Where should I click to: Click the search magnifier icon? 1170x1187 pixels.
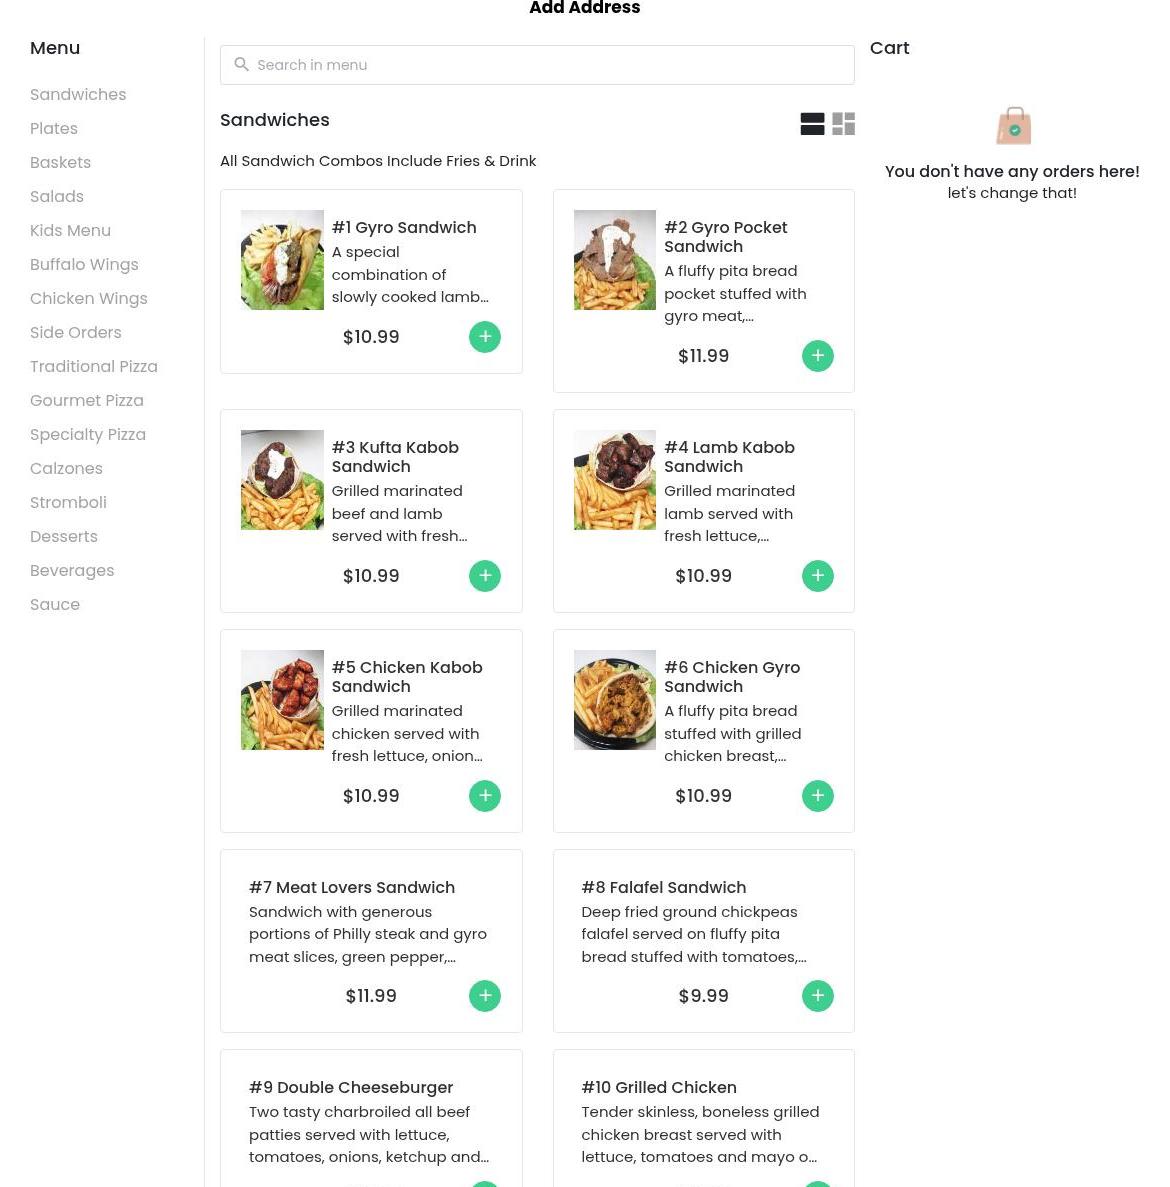point(241,64)
